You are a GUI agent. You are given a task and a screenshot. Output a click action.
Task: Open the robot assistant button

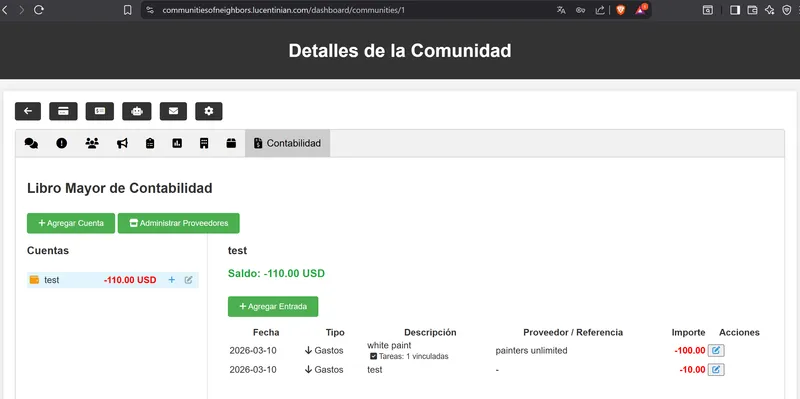click(137, 111)
